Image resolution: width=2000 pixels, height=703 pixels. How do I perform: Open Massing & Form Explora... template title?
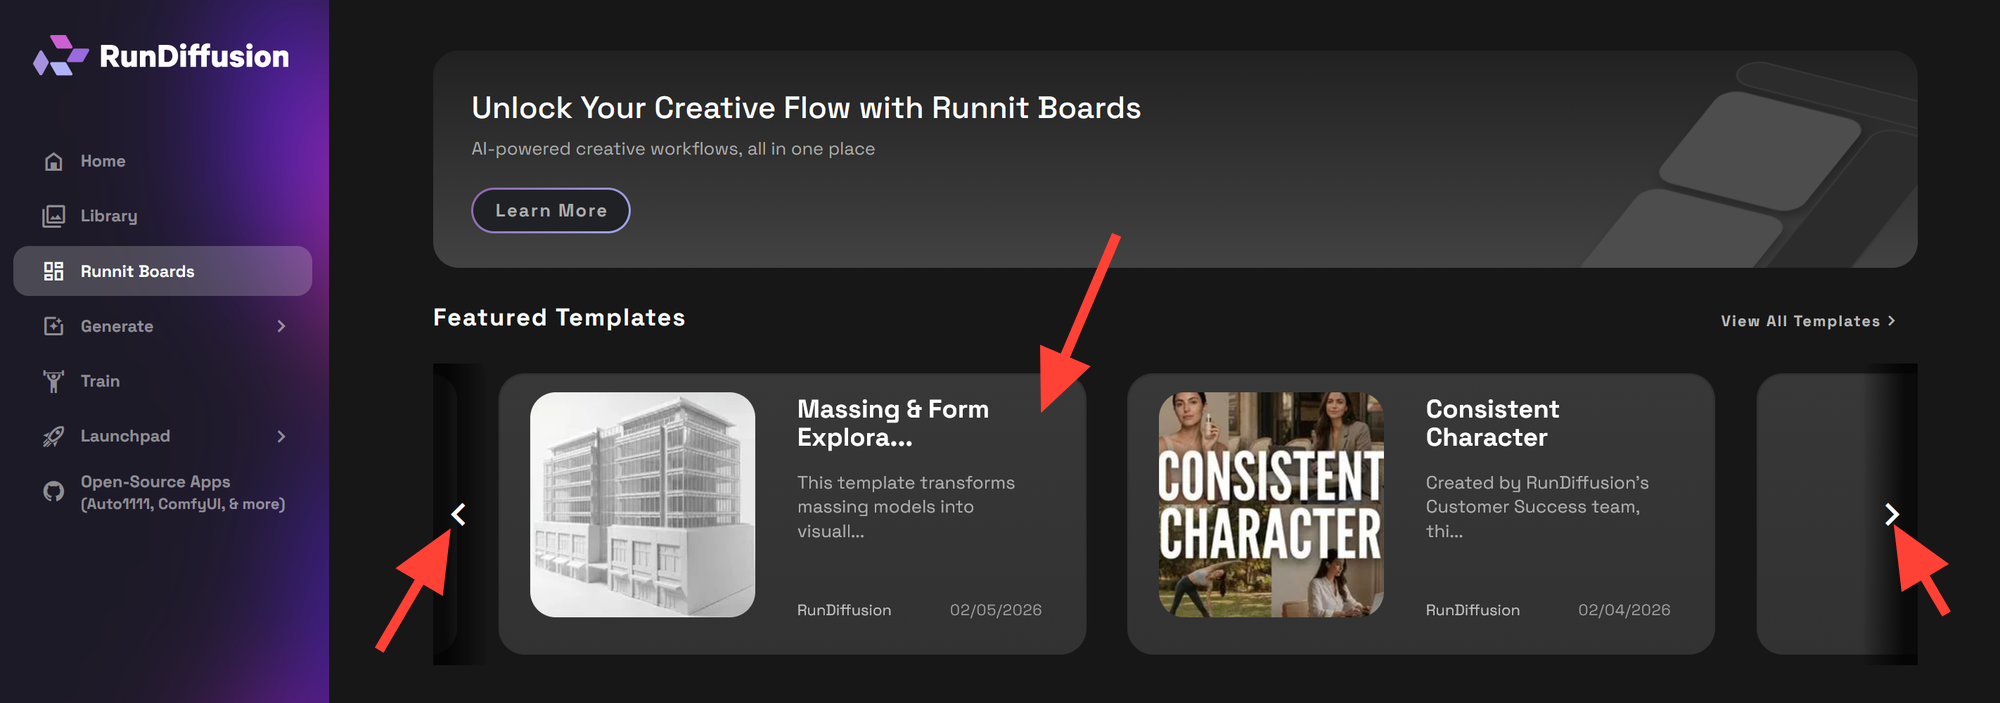point(893,423)
